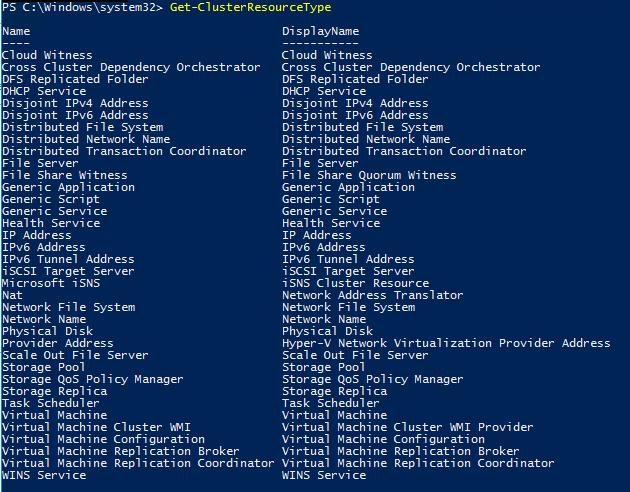Select Cloud Witness in Name column
Screen dimensions: 630x492
pos(47,55)
